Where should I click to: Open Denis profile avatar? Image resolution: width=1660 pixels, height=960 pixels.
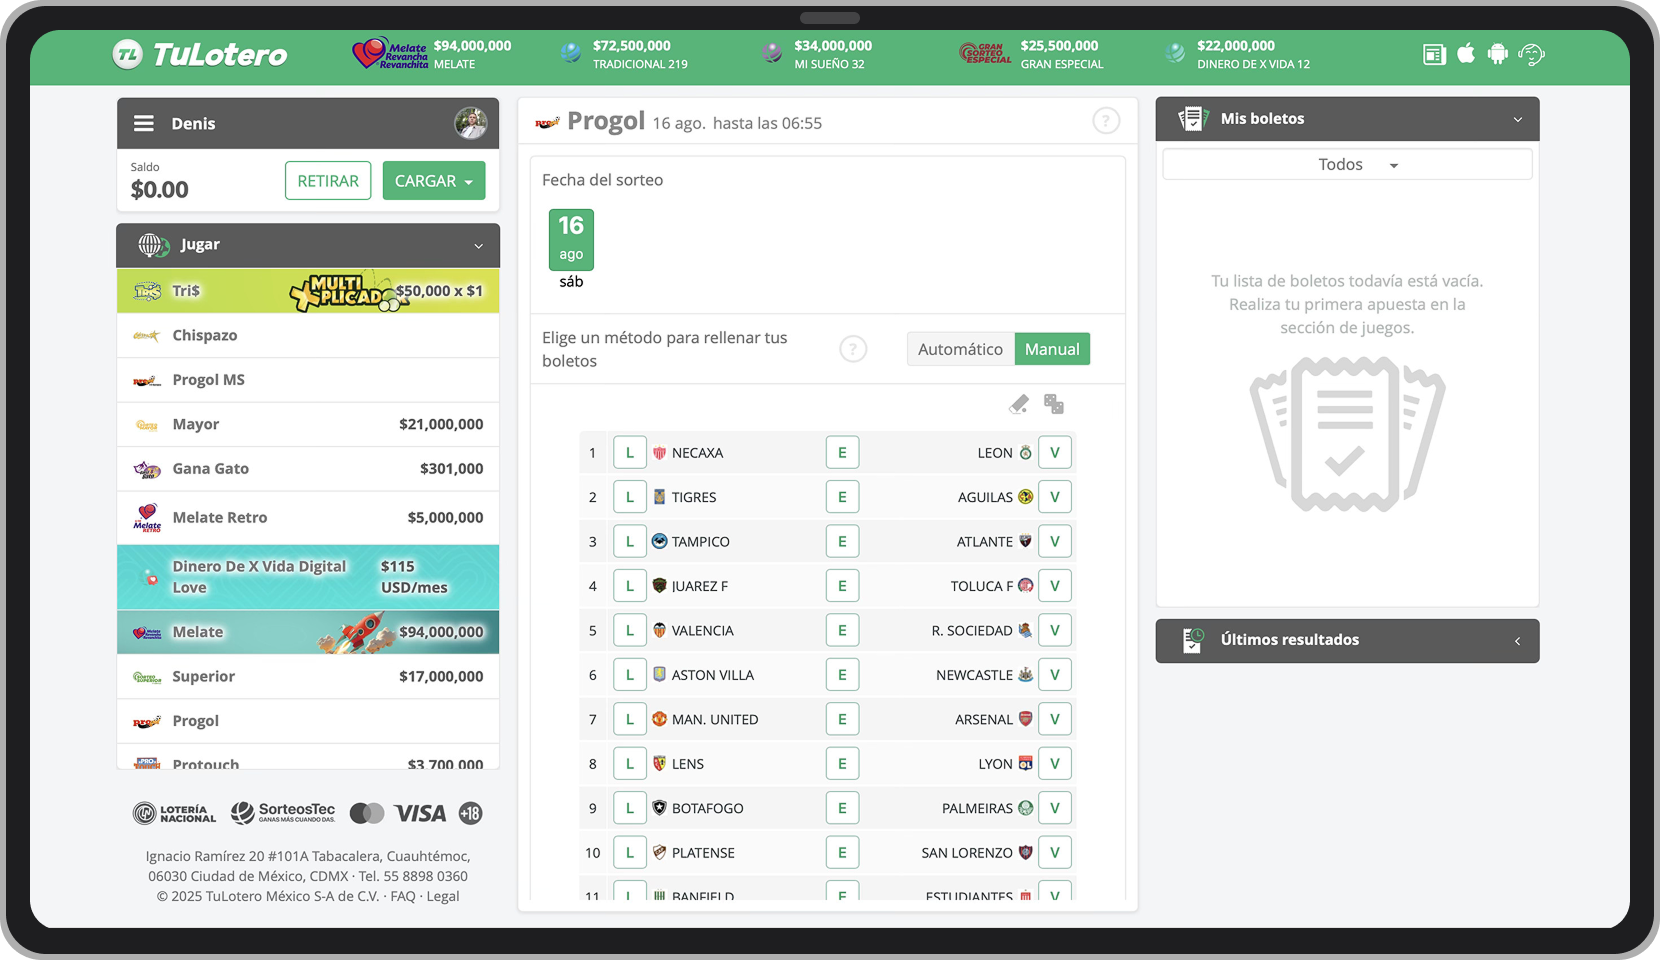471,123
